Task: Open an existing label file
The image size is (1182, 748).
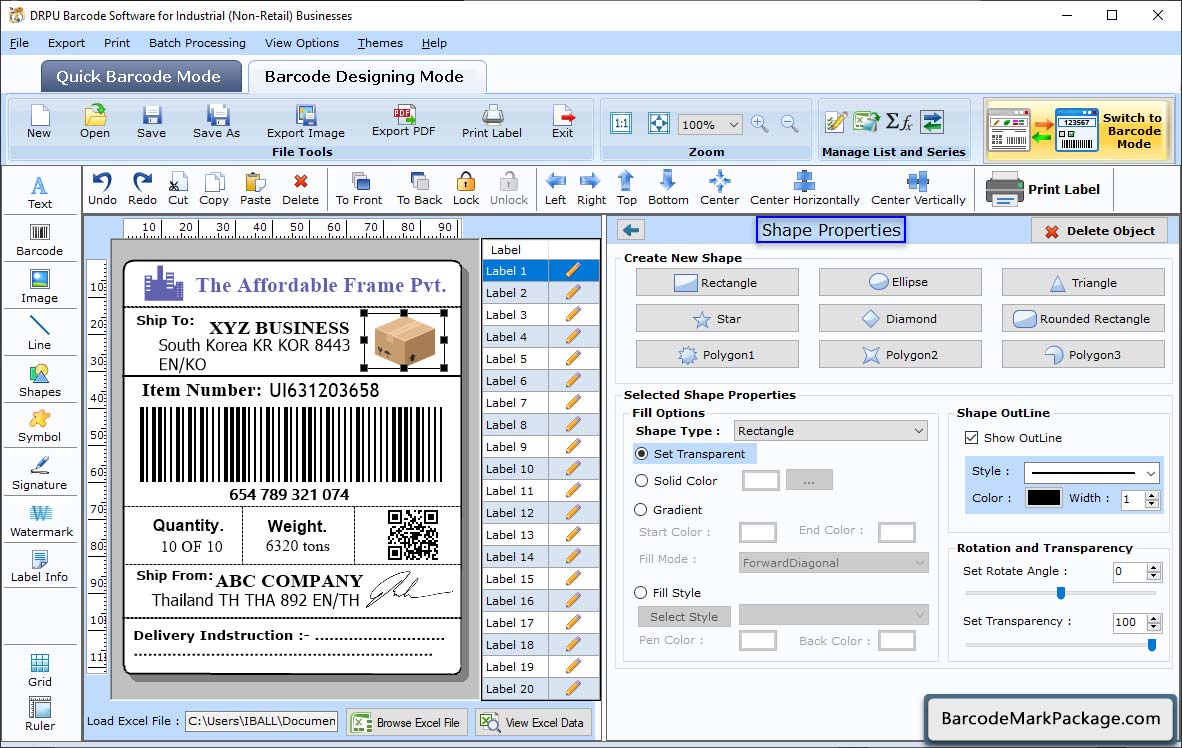Action: 95,121
